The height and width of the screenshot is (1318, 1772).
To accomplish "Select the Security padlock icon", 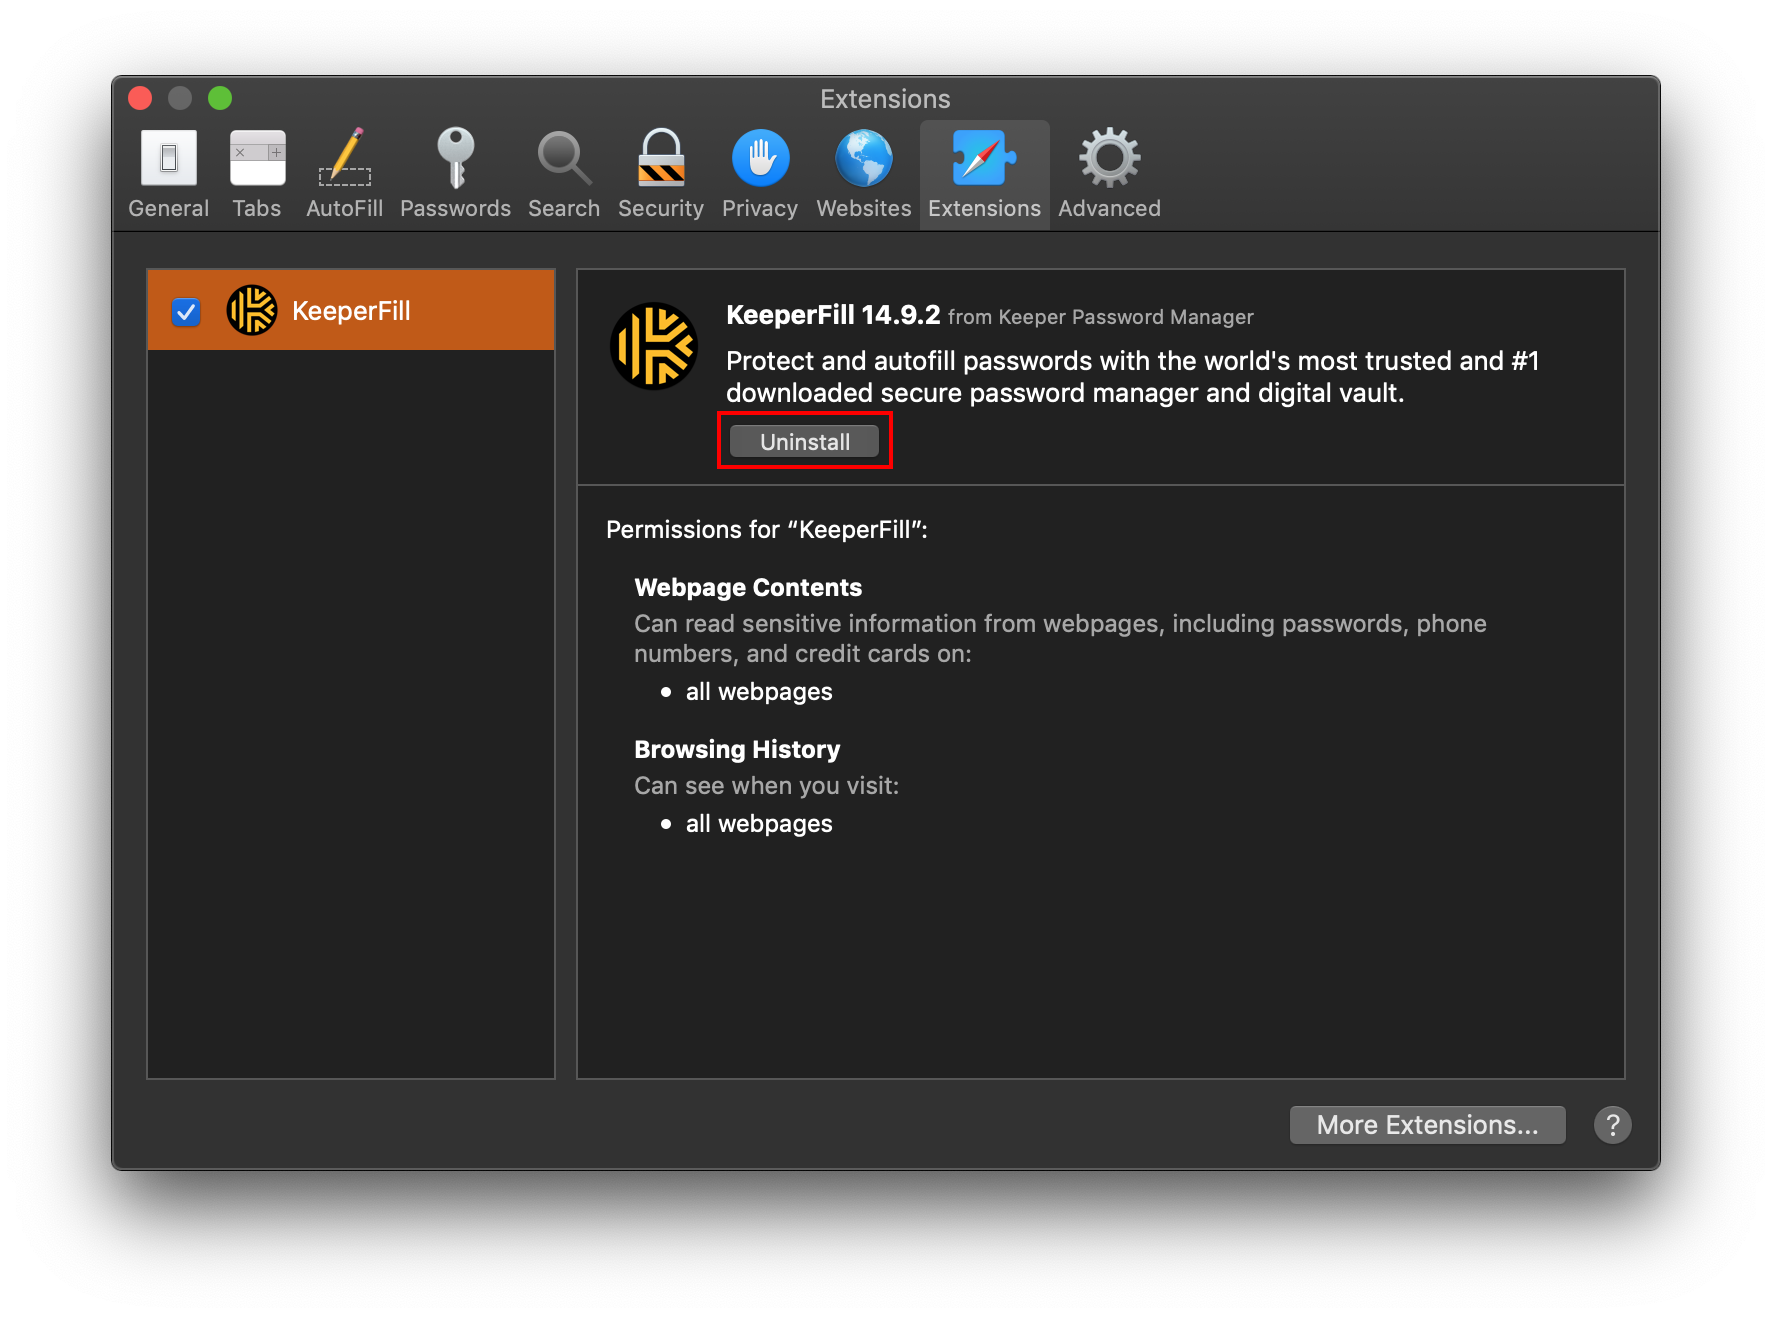I will point(661,160).
